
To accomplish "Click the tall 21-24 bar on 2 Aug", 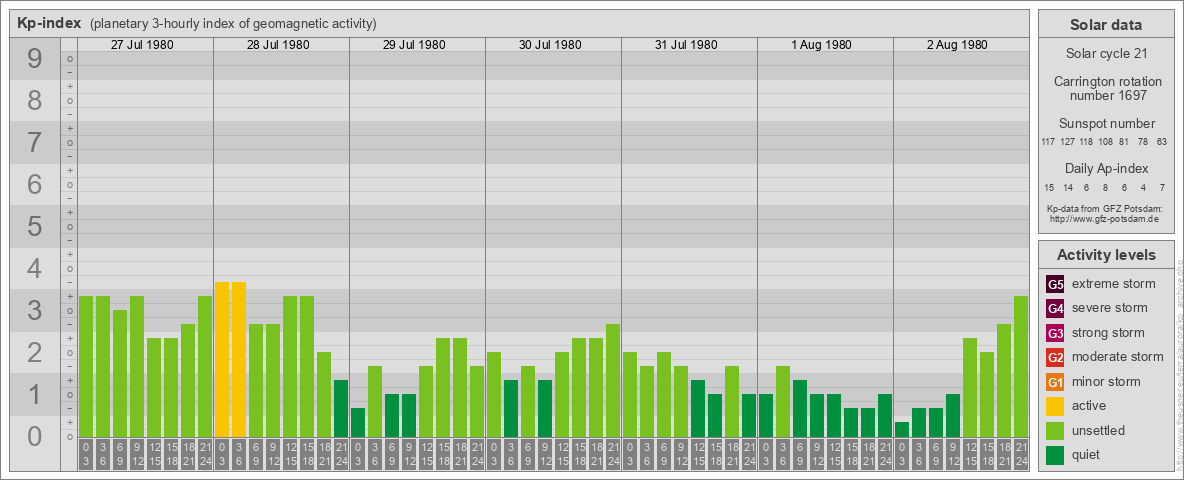I will pyautogui.click(x=1021, y=366).
